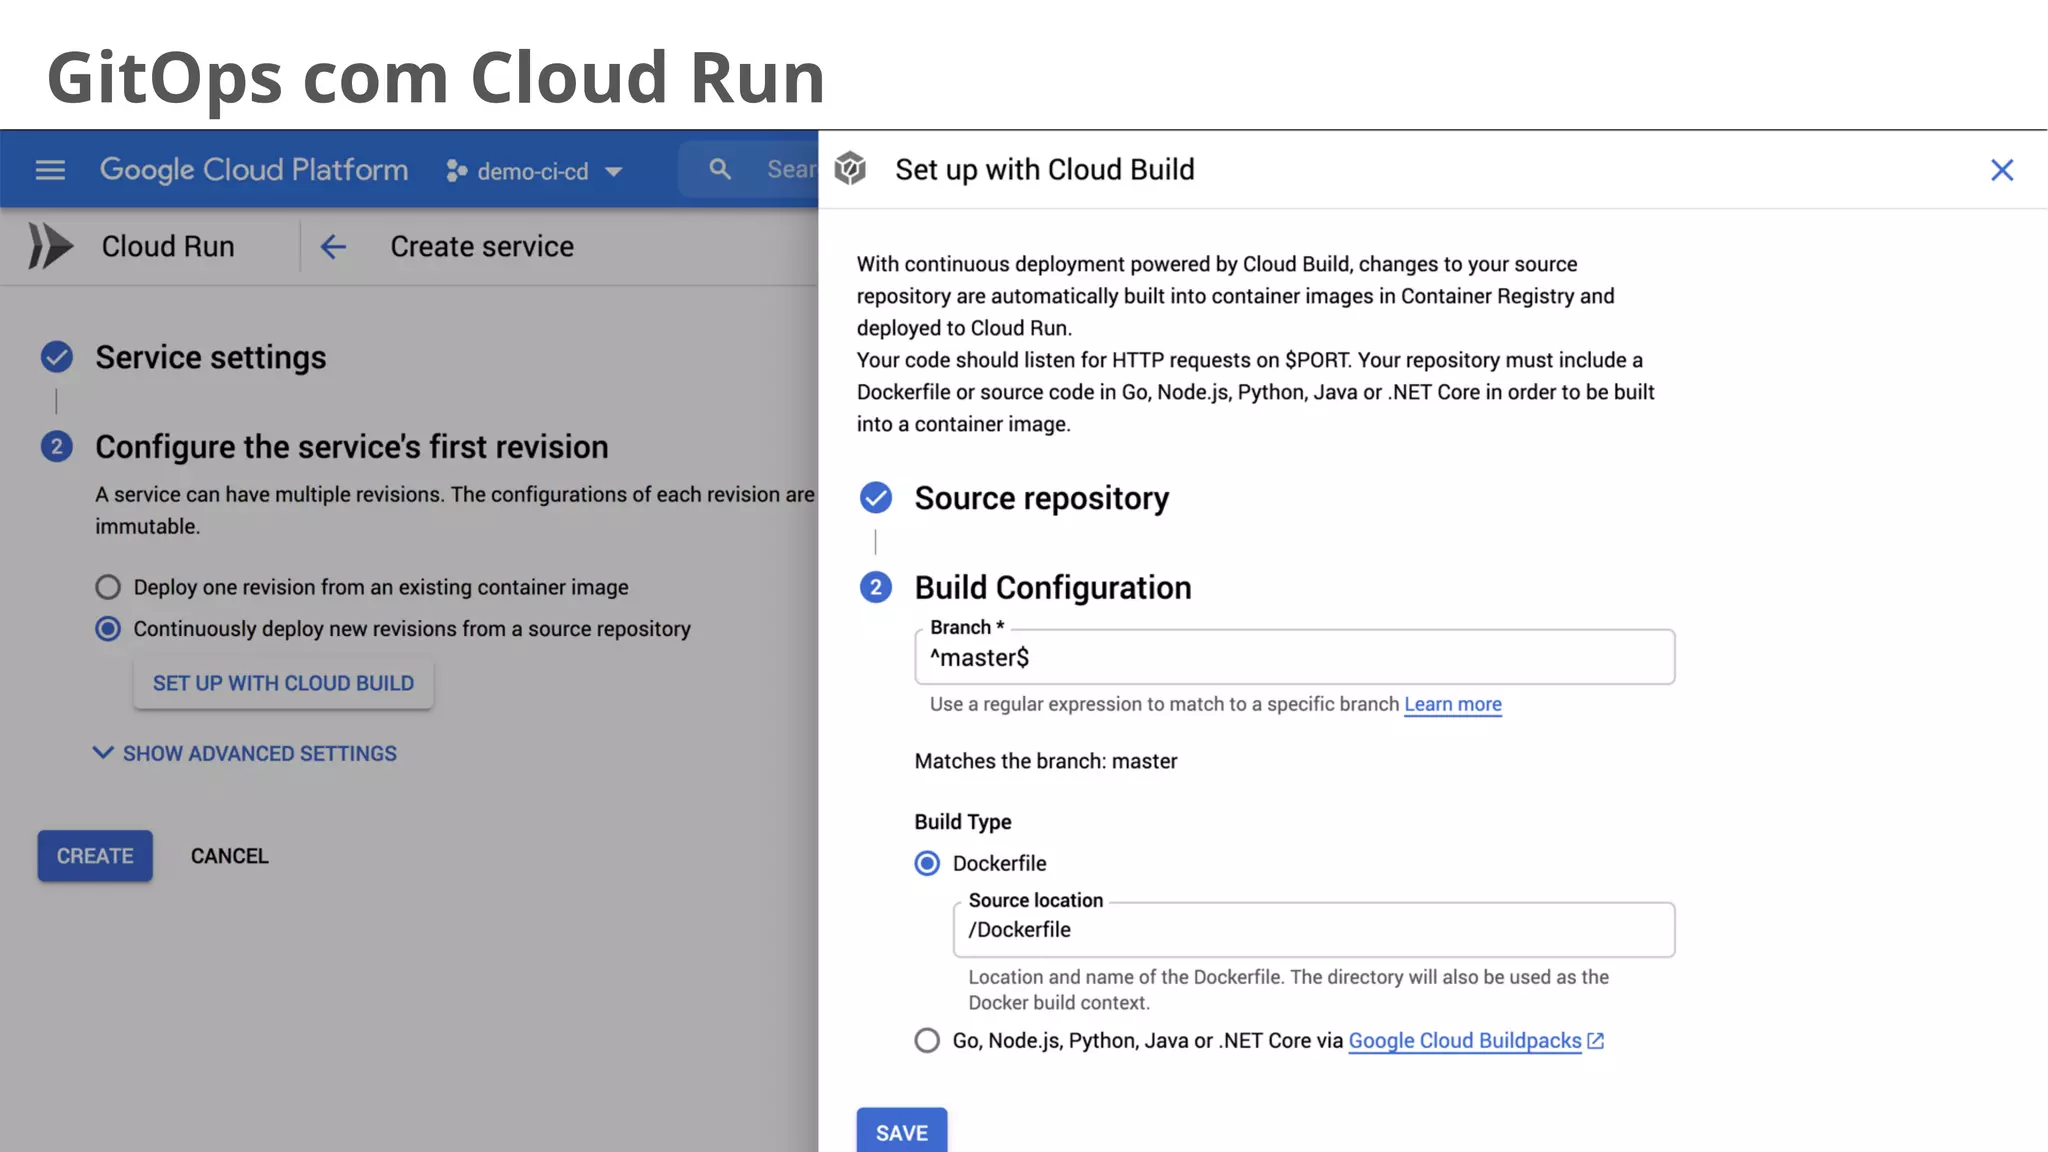Click the Cloud Run heading text
This screenshot has height=1152, width=2048.
point(168,246)
